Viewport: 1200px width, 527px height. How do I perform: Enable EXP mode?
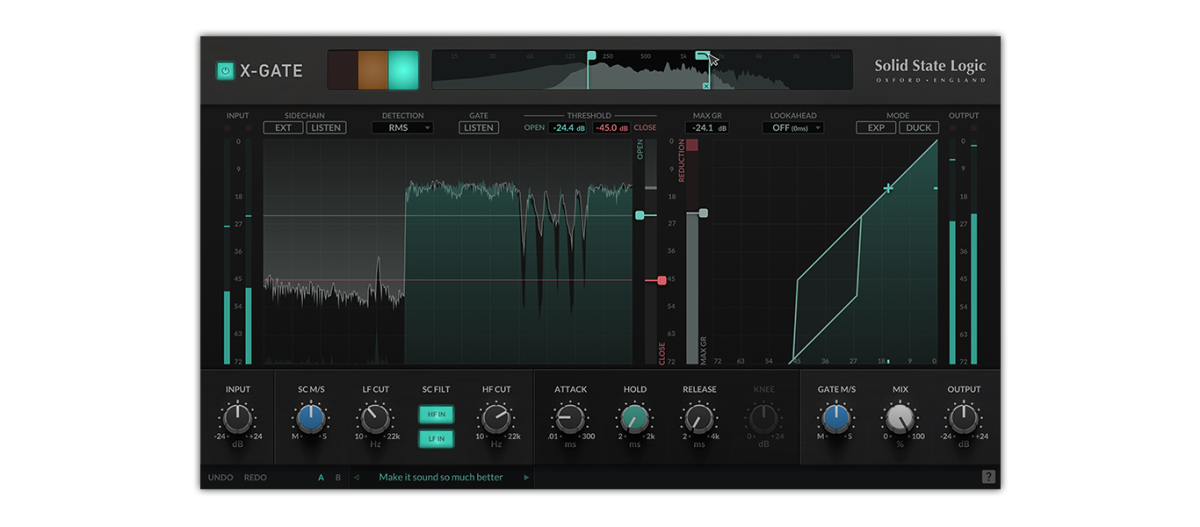(x=875, y=128)
